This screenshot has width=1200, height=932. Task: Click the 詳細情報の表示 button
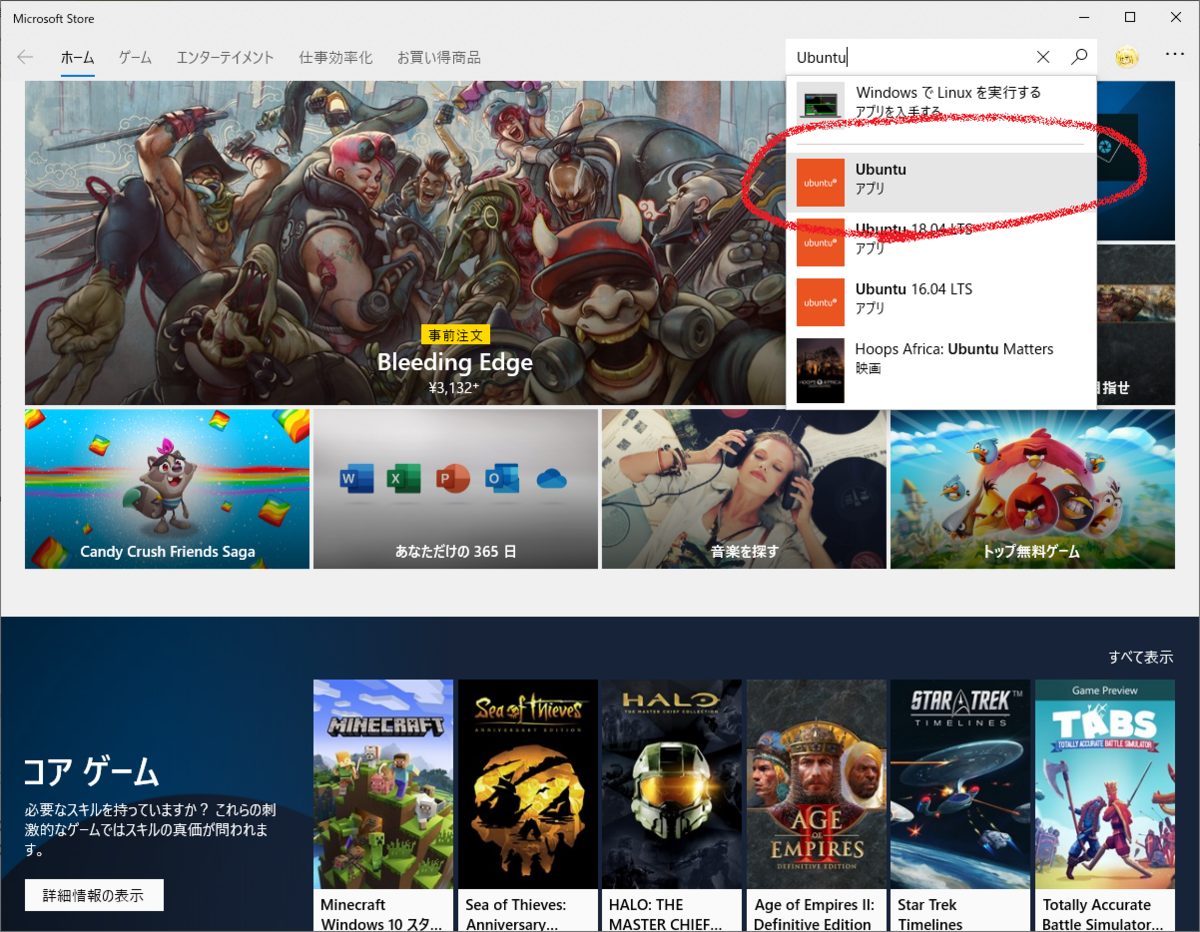[x=94, y=895]
